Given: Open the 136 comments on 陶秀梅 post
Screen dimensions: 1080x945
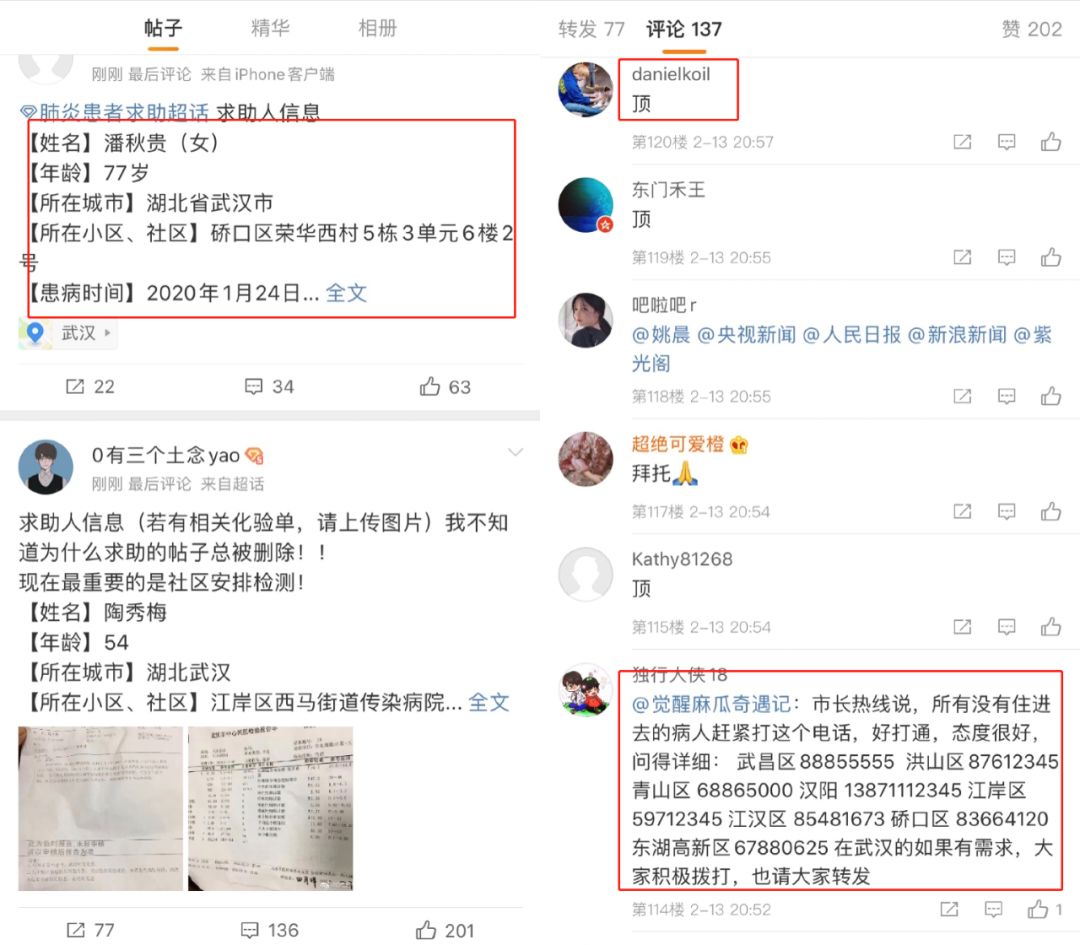Looking at the screenshot, I should [x=269, y=931].
